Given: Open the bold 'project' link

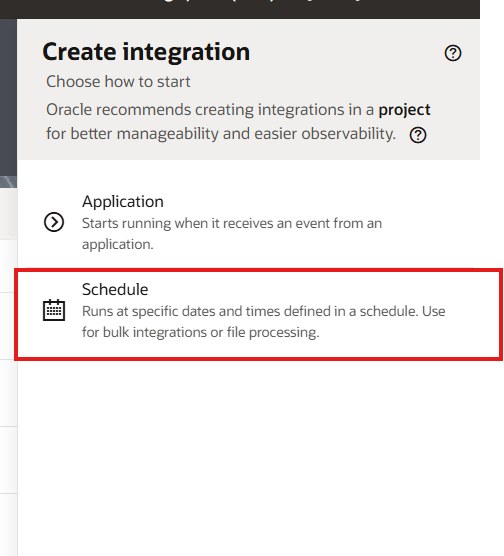Looking at the screenshot, I should tap(404, 110).
